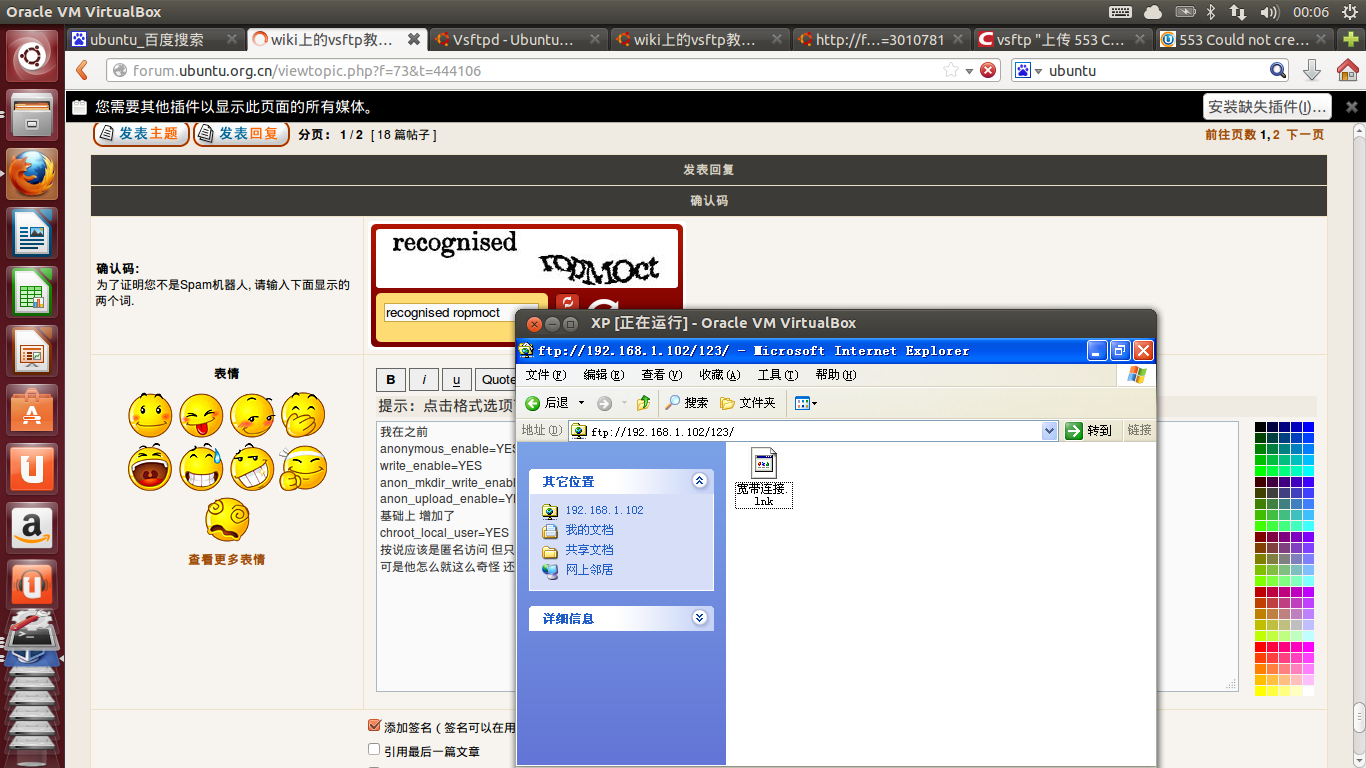This screenshot has width=1366, height=768.
Task: Launch Firefox from the Ubuntu dock
Action: pos(32,174)
